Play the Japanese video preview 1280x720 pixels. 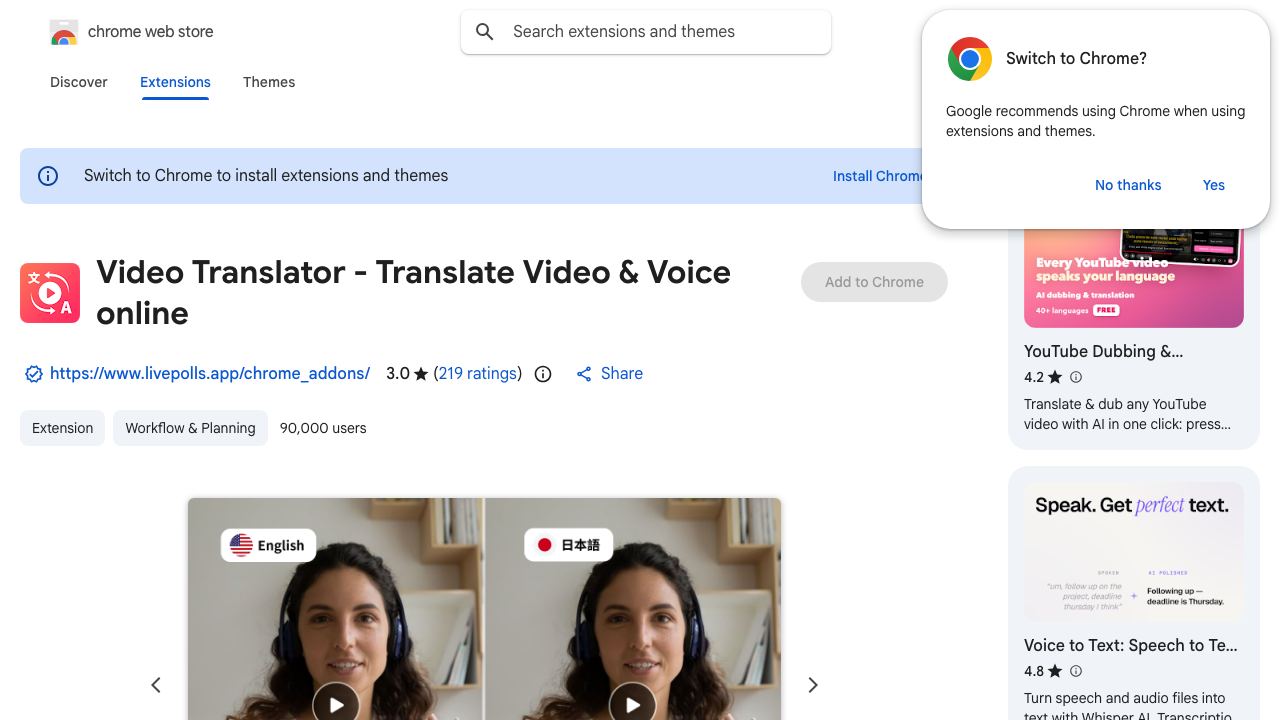coord(632,704)
